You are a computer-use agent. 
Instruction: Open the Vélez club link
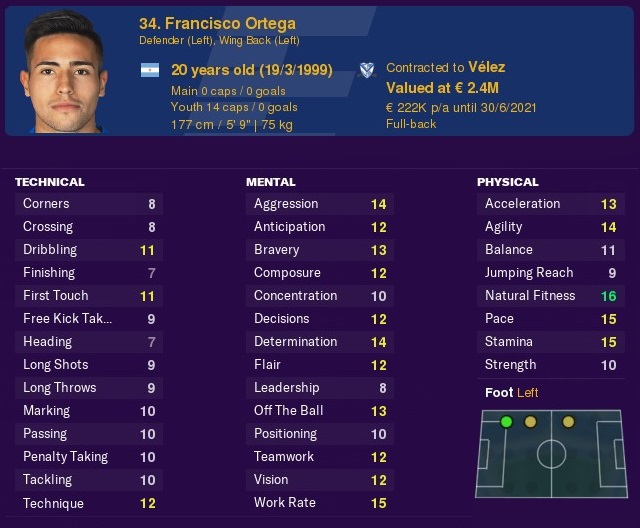pos(487,67)
